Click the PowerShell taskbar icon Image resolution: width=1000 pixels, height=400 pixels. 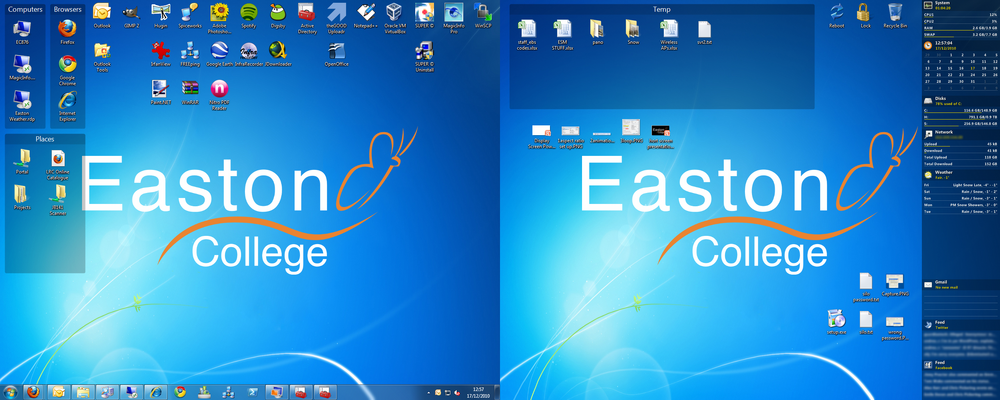tap(252, 392)
